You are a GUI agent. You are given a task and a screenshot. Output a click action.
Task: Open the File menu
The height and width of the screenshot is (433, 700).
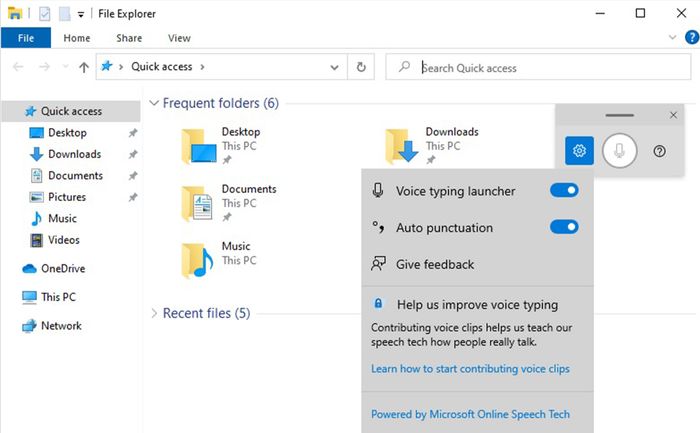click(26, 38)
